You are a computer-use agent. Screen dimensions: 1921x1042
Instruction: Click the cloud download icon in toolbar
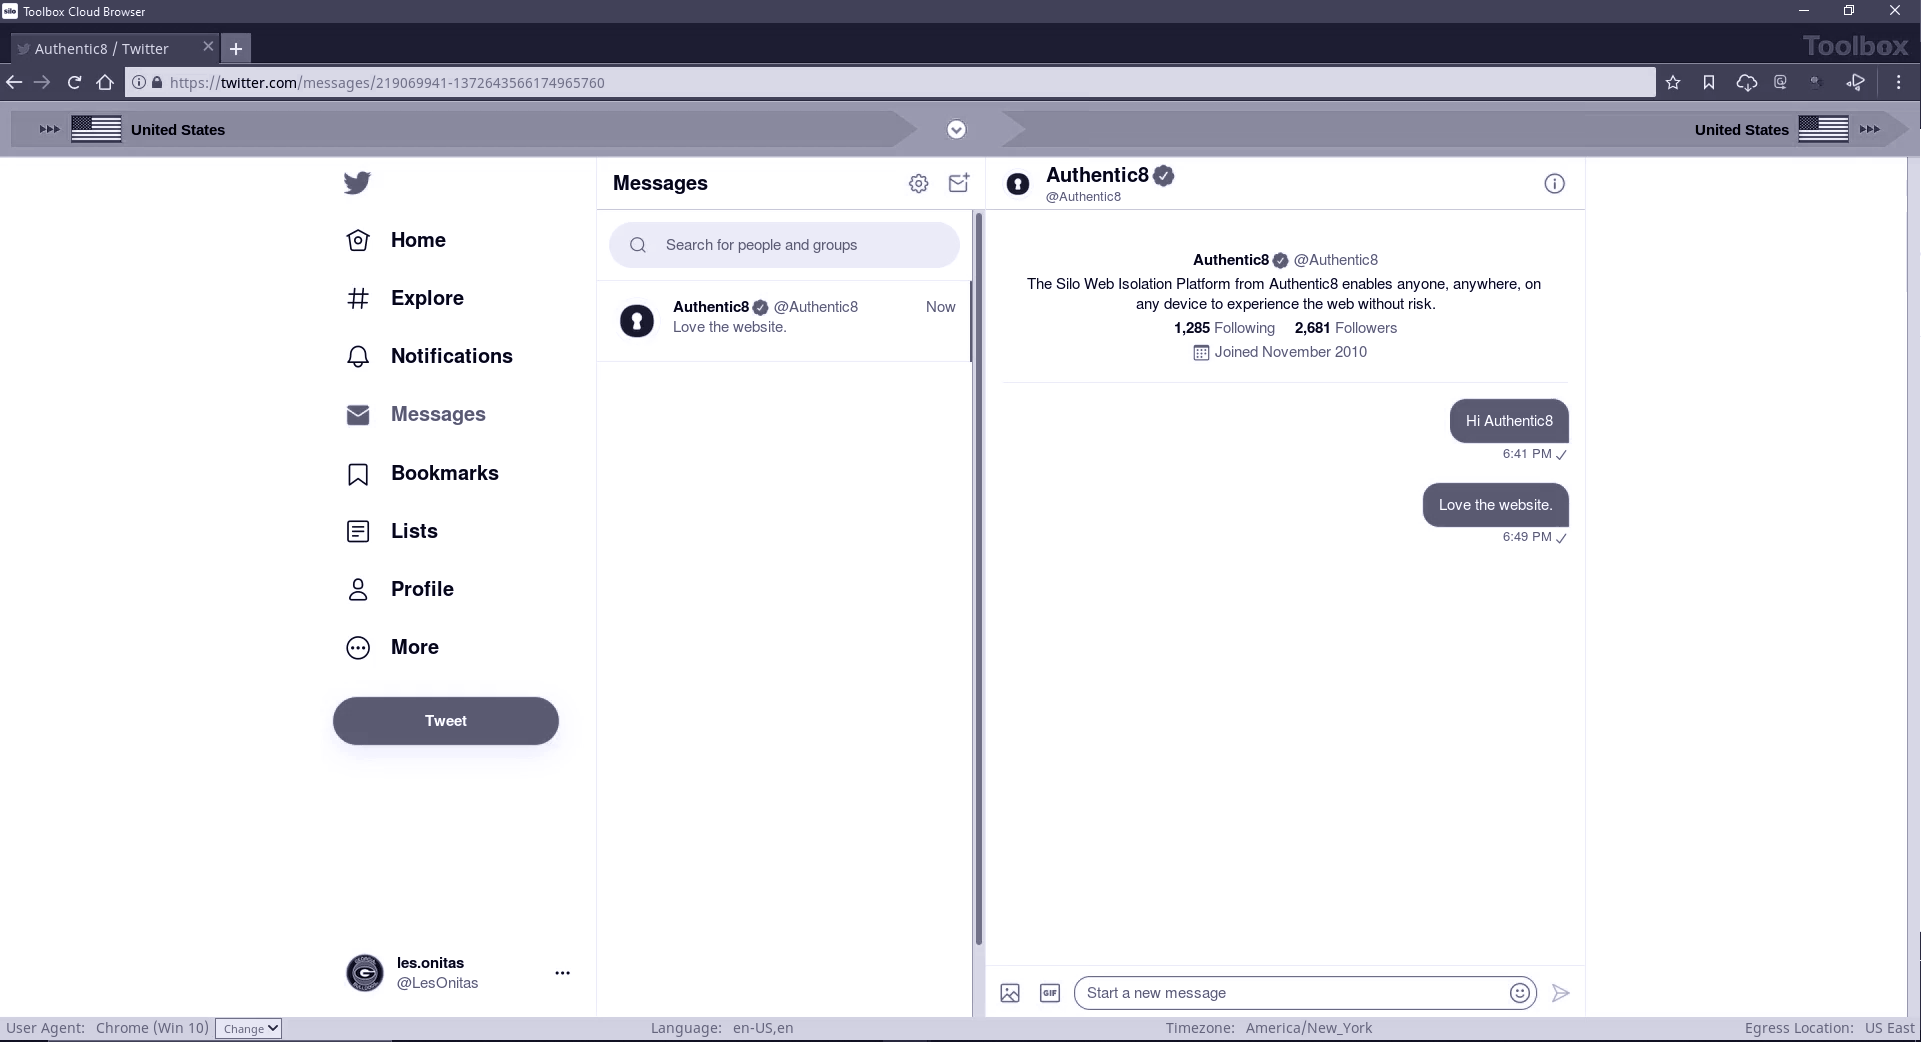tap(1746, 83)
